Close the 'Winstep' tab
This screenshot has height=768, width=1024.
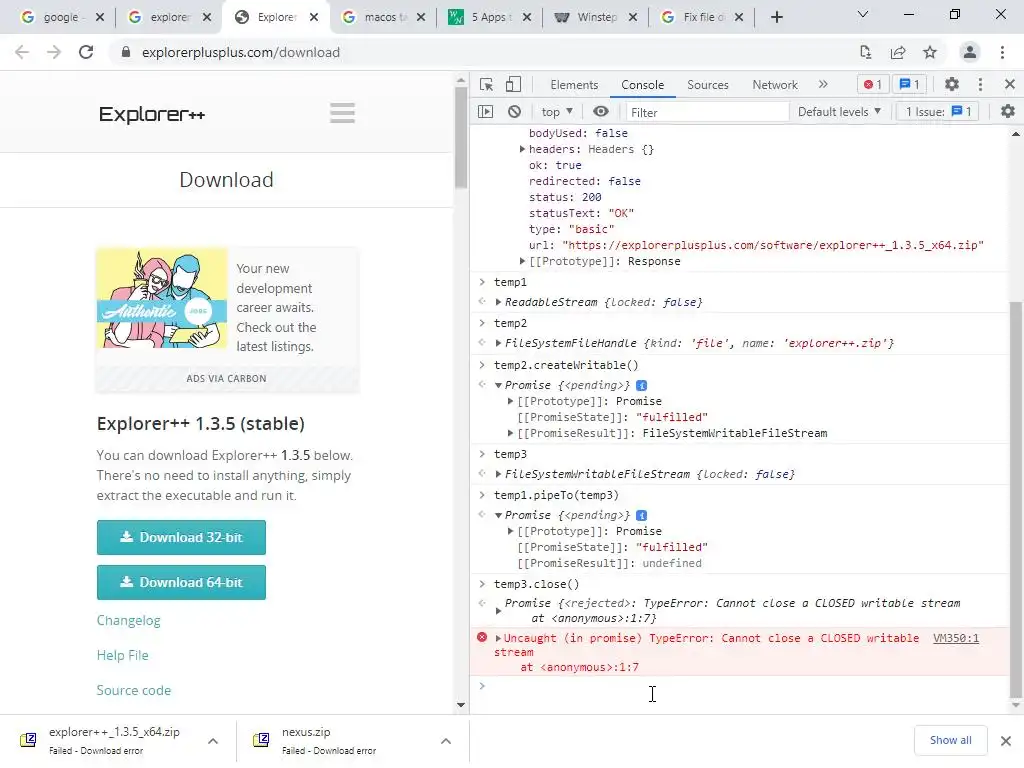pyautogui.click(x=633, y=17)
